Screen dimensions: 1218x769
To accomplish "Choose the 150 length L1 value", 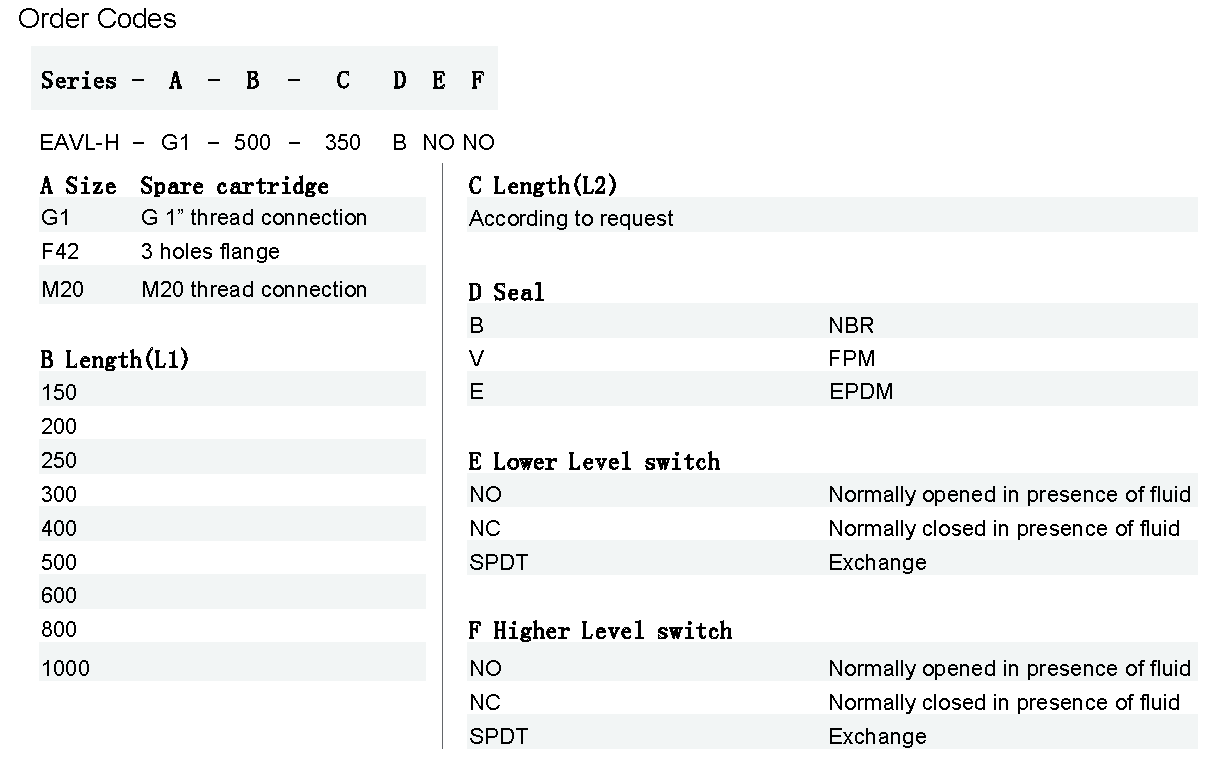I will point(59,392).
